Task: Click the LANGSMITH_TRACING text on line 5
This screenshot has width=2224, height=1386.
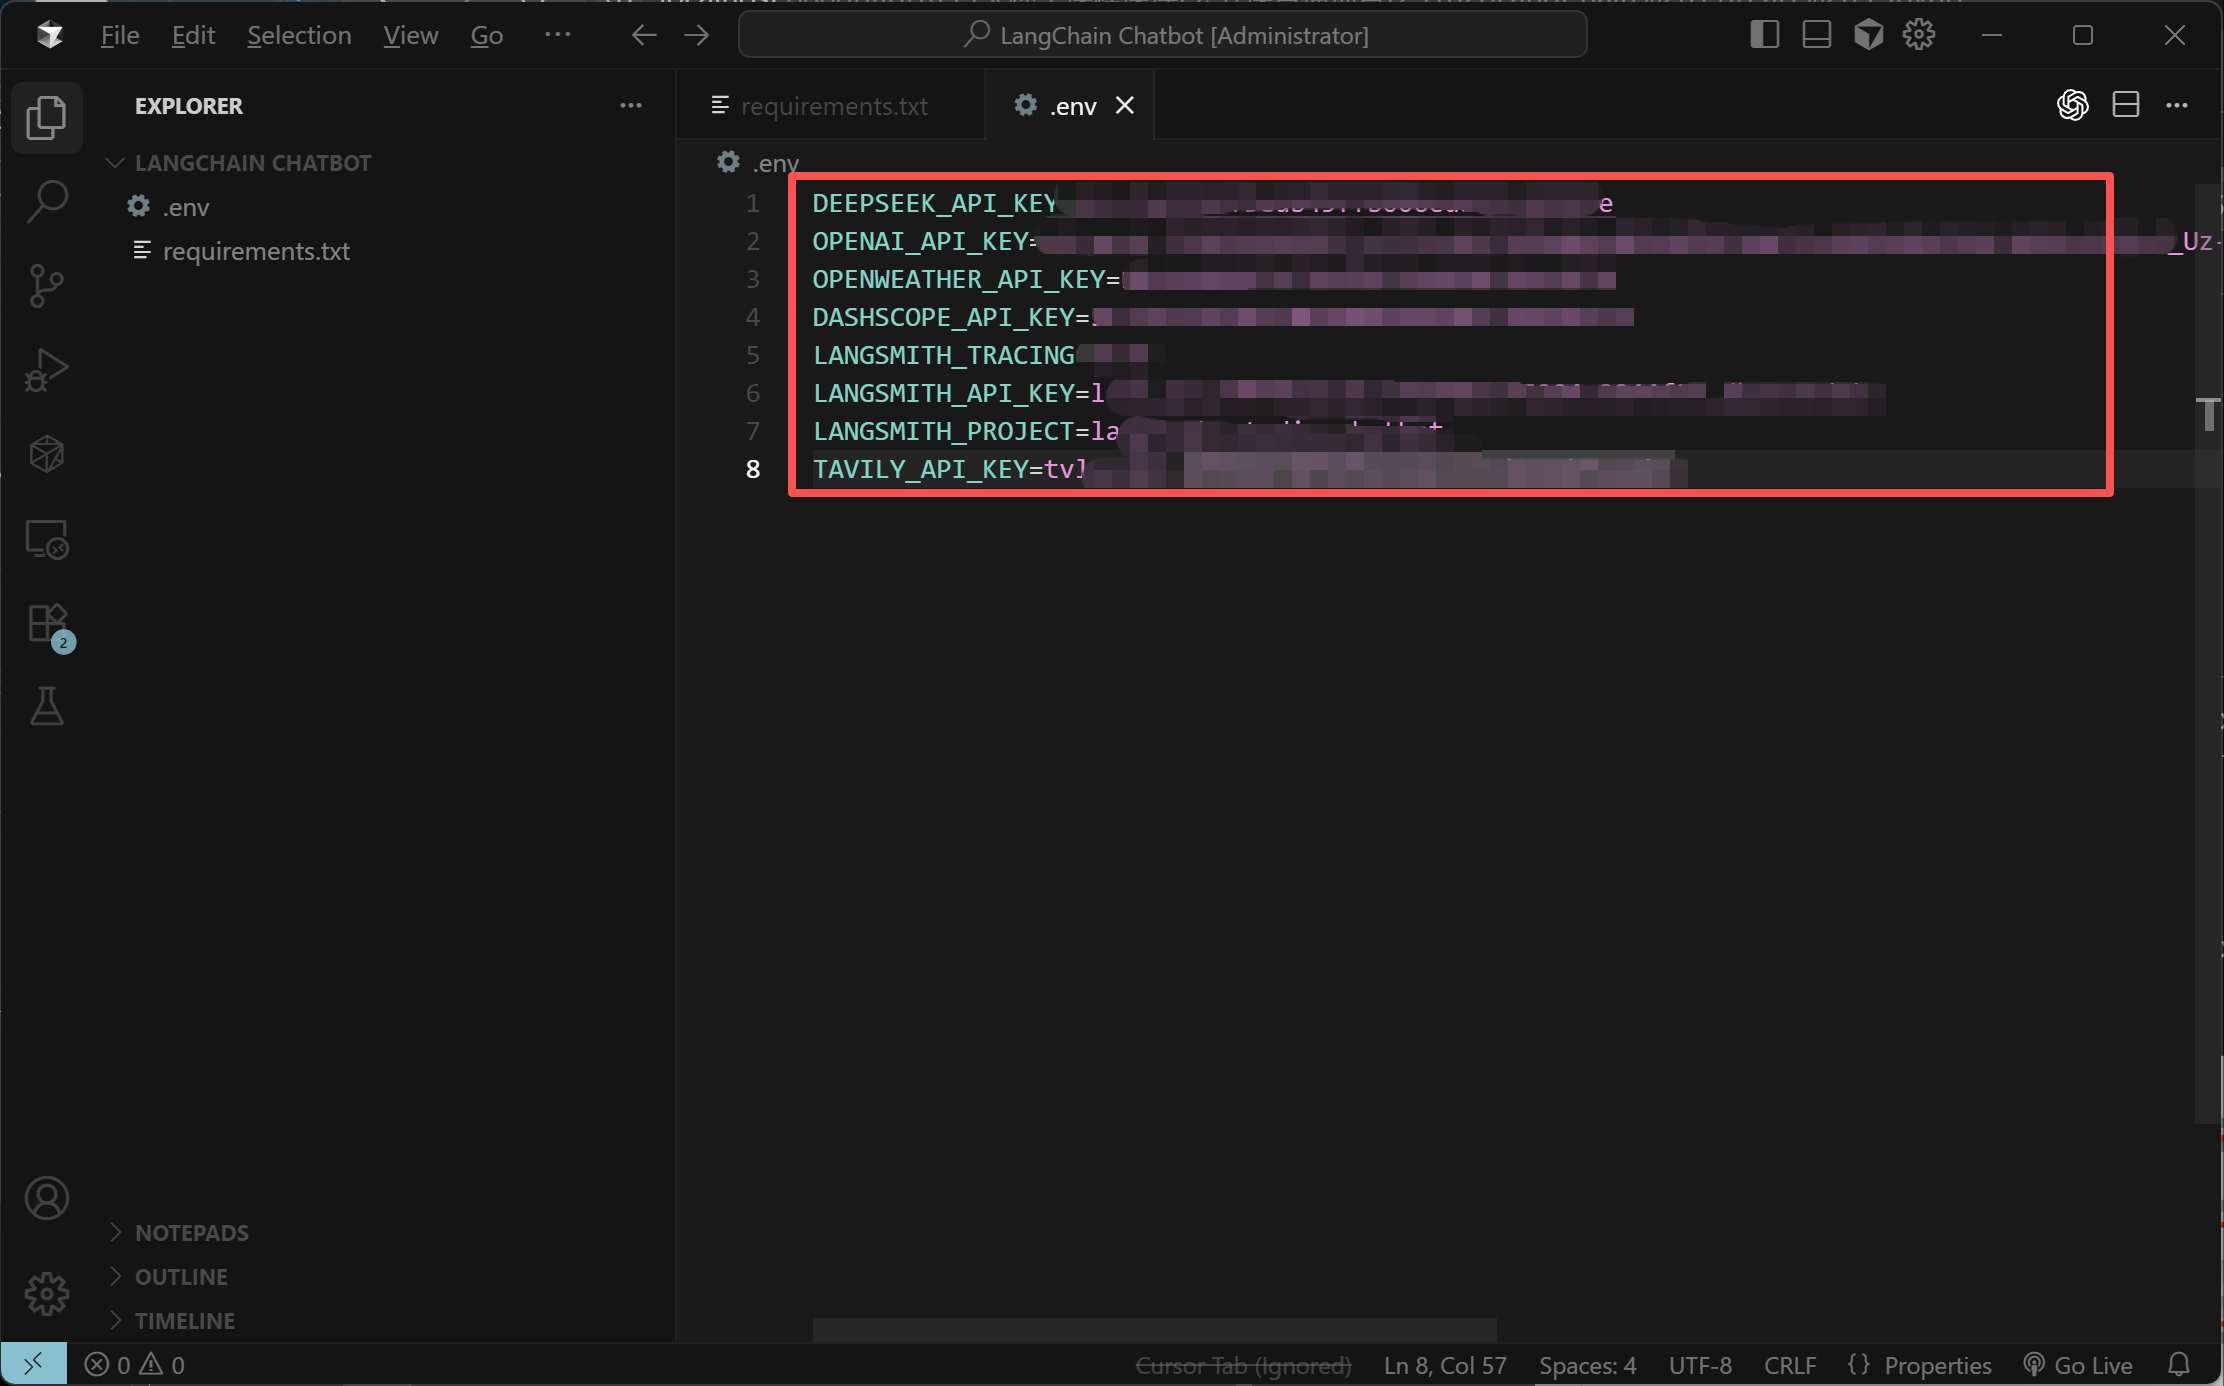Action: [943, 356]
